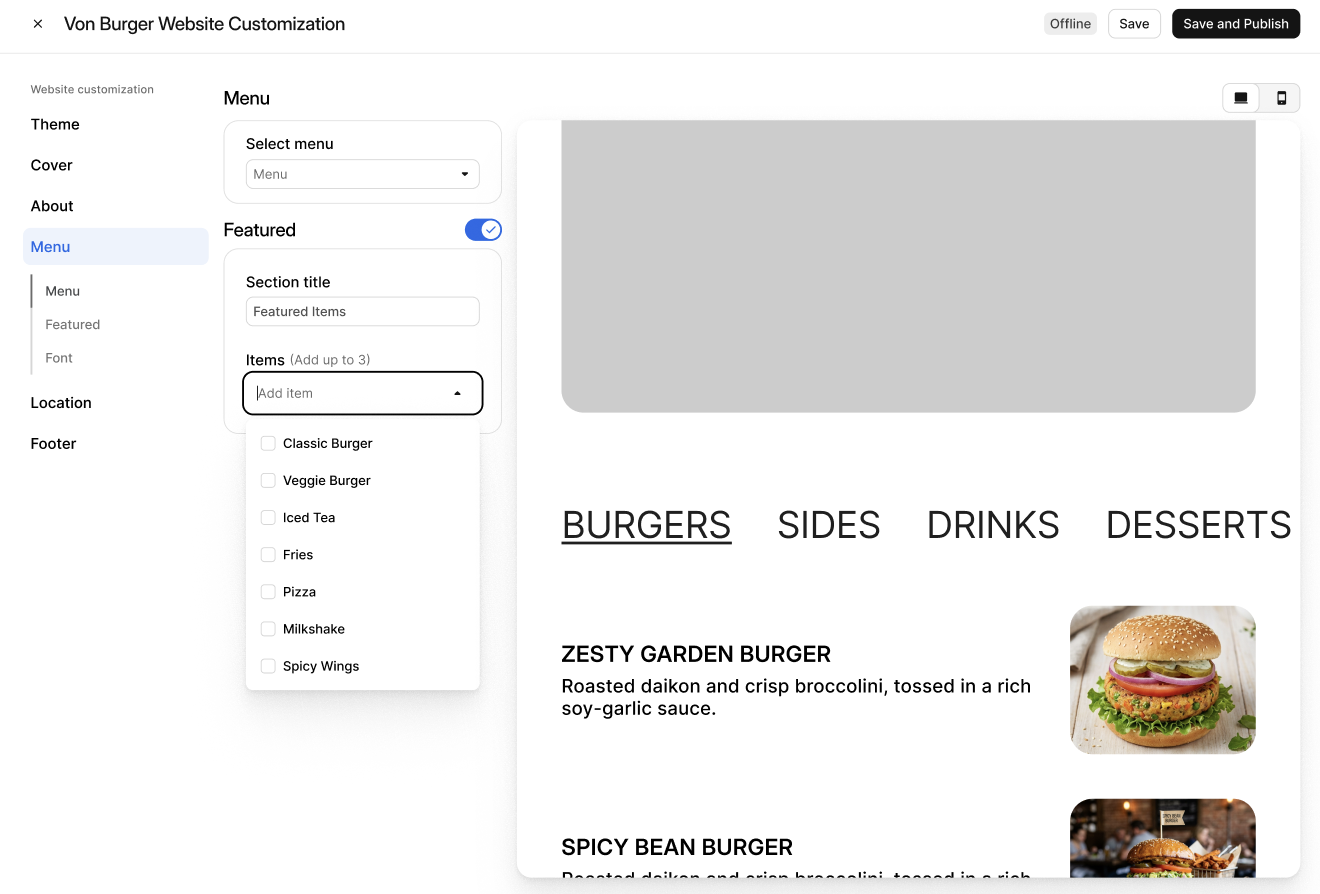
Task: Close the website customization editor
Action: pyautogui.click(x=38, y=24)
